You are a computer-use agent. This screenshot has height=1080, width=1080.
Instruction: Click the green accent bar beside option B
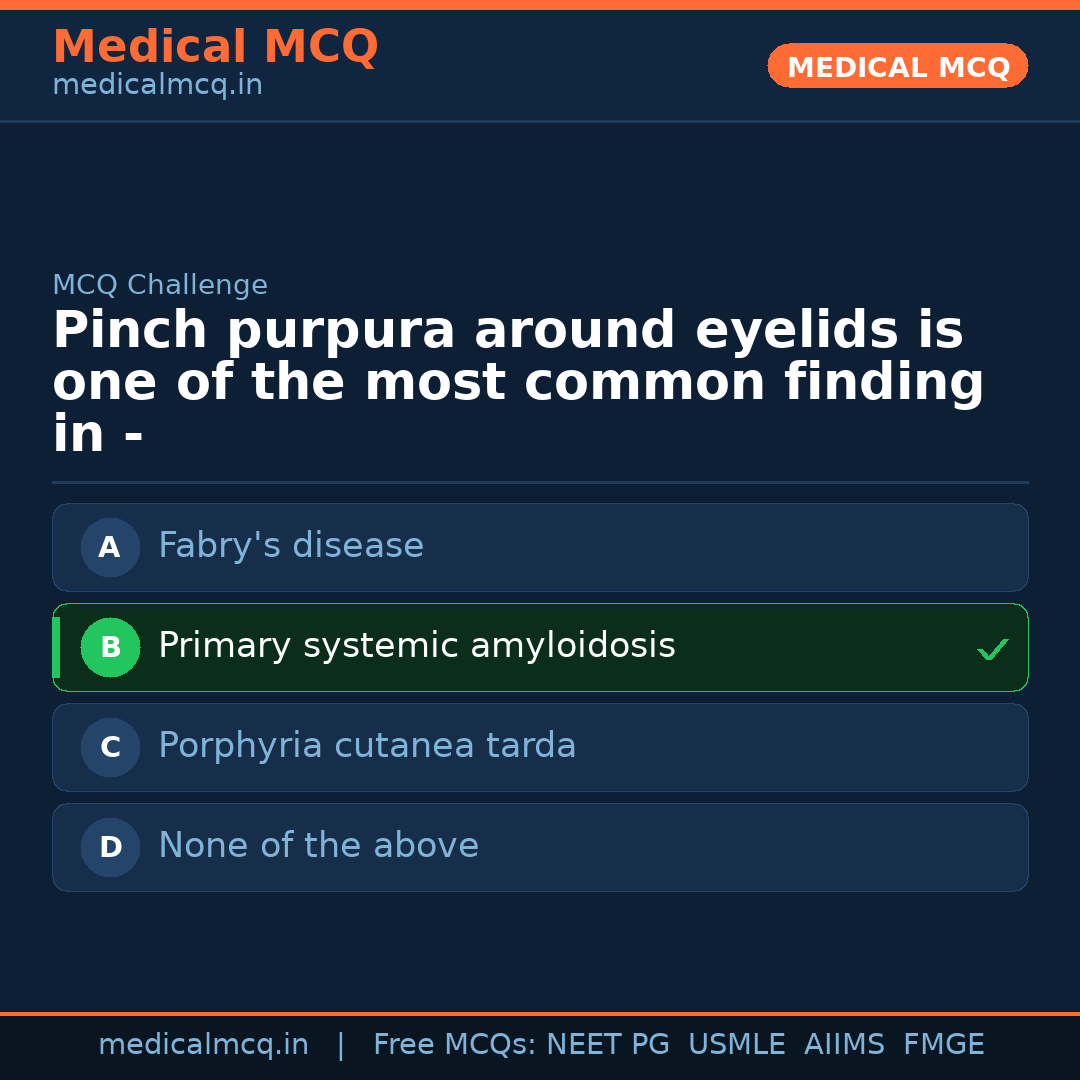56,647
